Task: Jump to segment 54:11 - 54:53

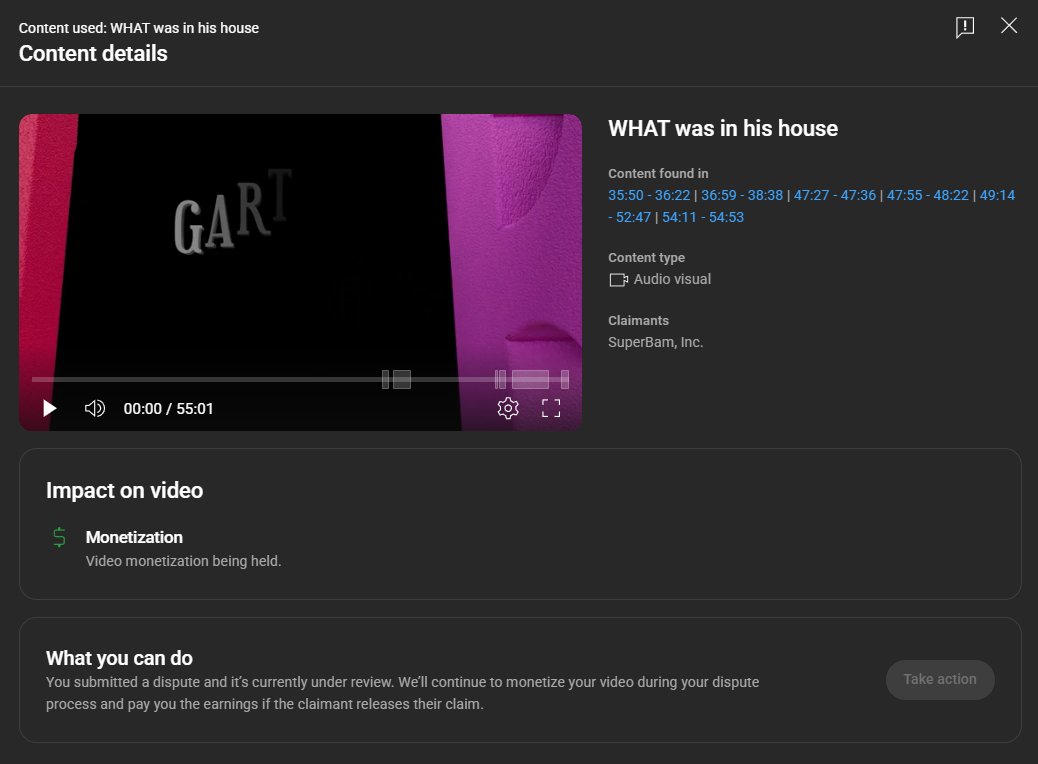Action: pos(703,217)
